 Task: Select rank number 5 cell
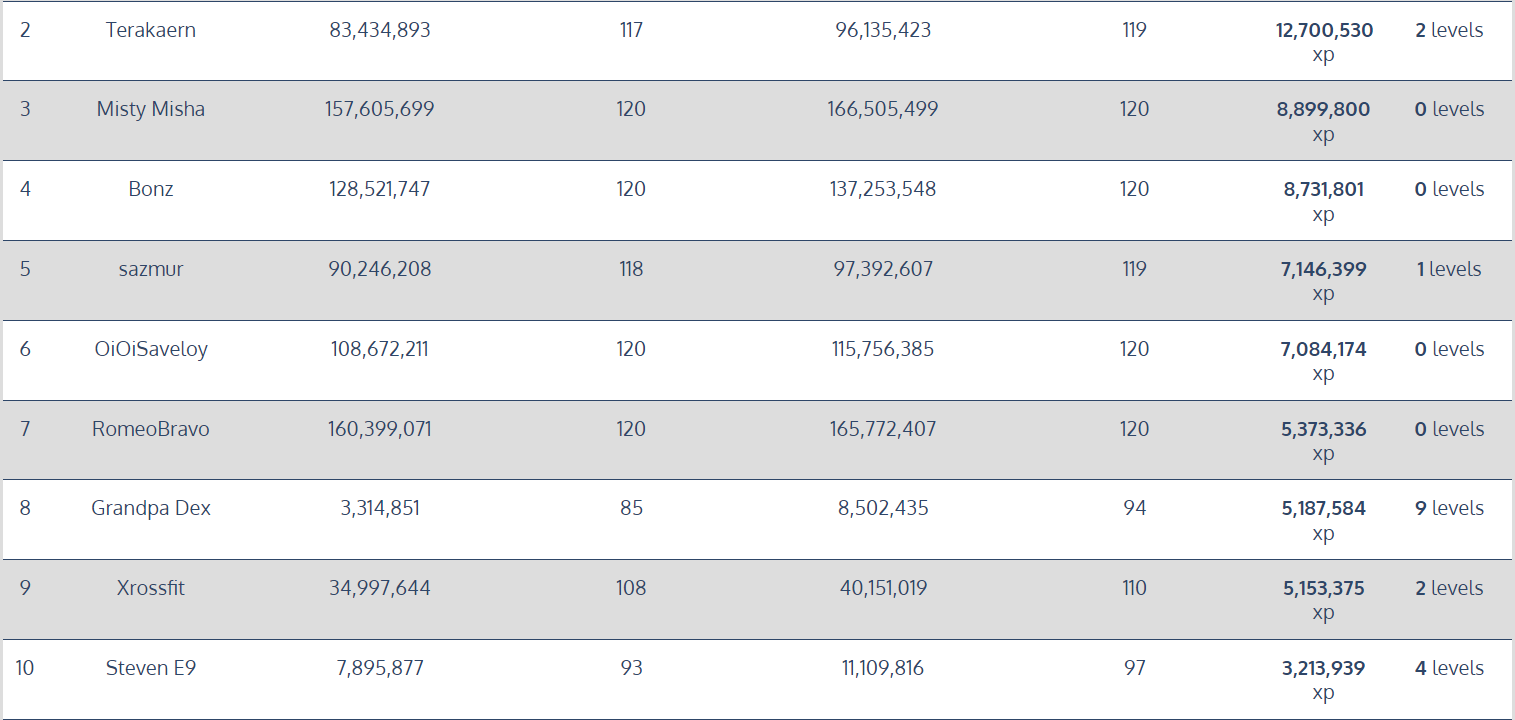point(25,269)
